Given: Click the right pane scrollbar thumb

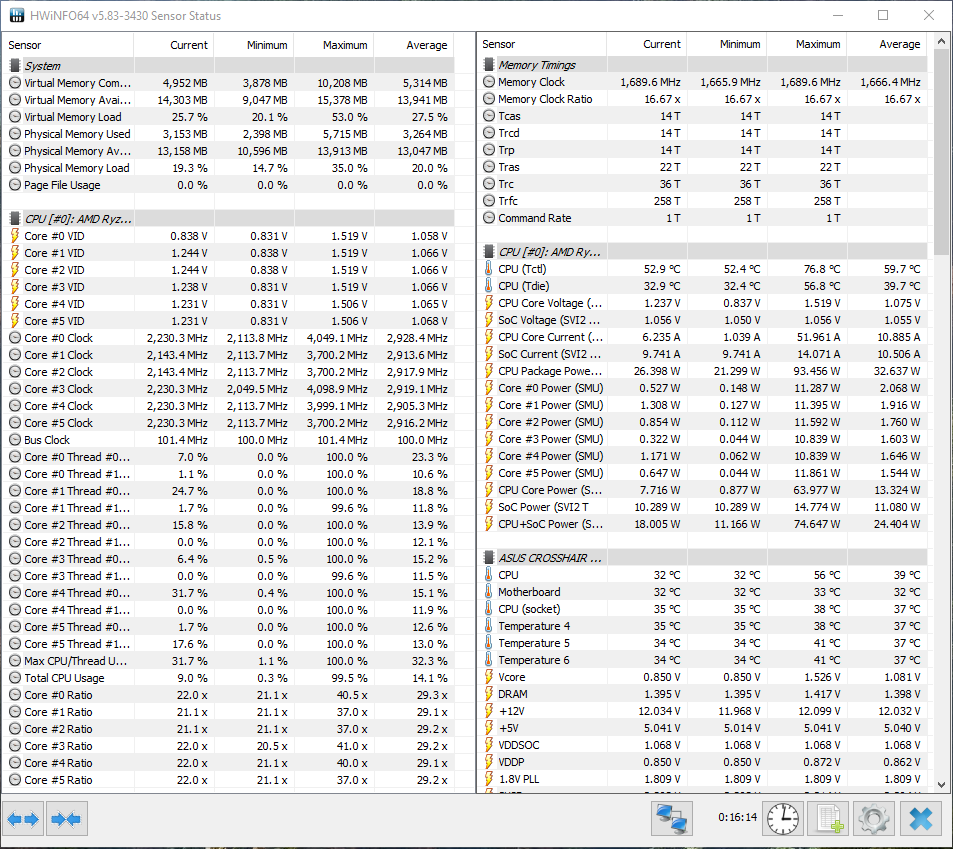Looking at the screenshot, I should [941, 152].
